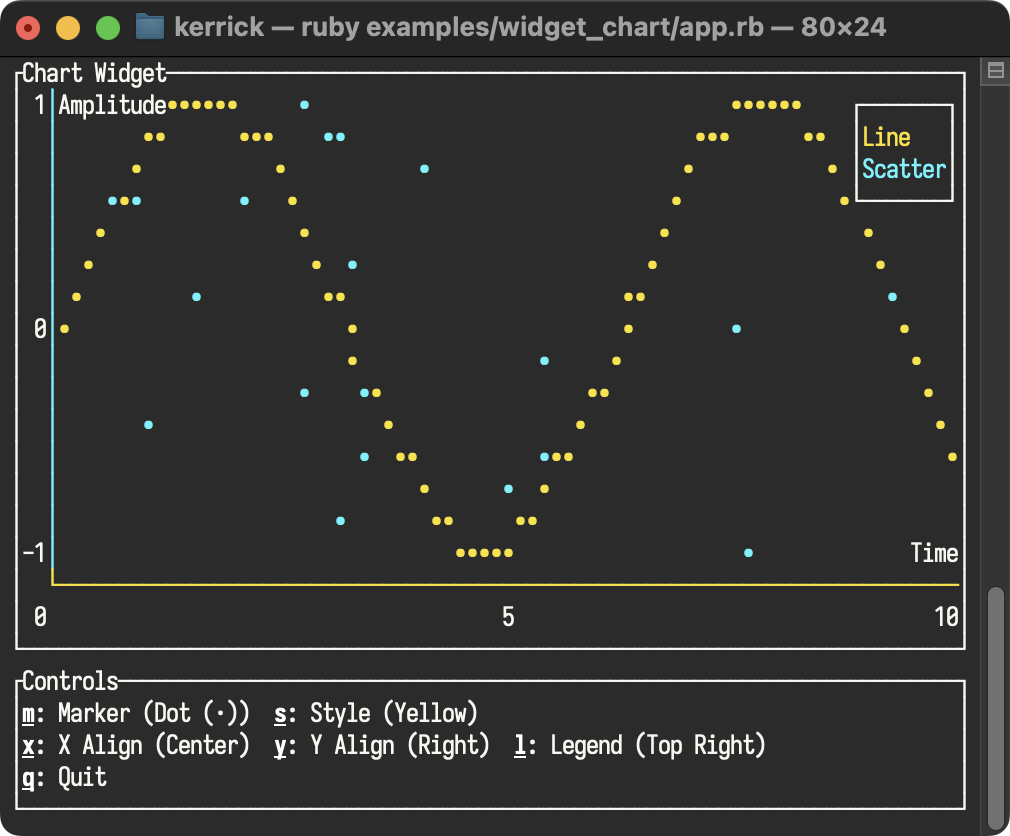
Task: Click the vertical scrollbar thumb
Action: (x=996, y=708)
